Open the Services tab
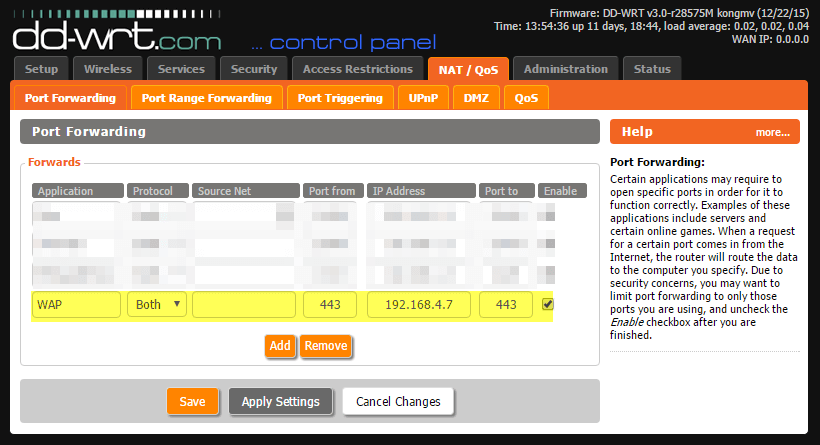Screen dimensions: 820x445 (x=181, y=69)
